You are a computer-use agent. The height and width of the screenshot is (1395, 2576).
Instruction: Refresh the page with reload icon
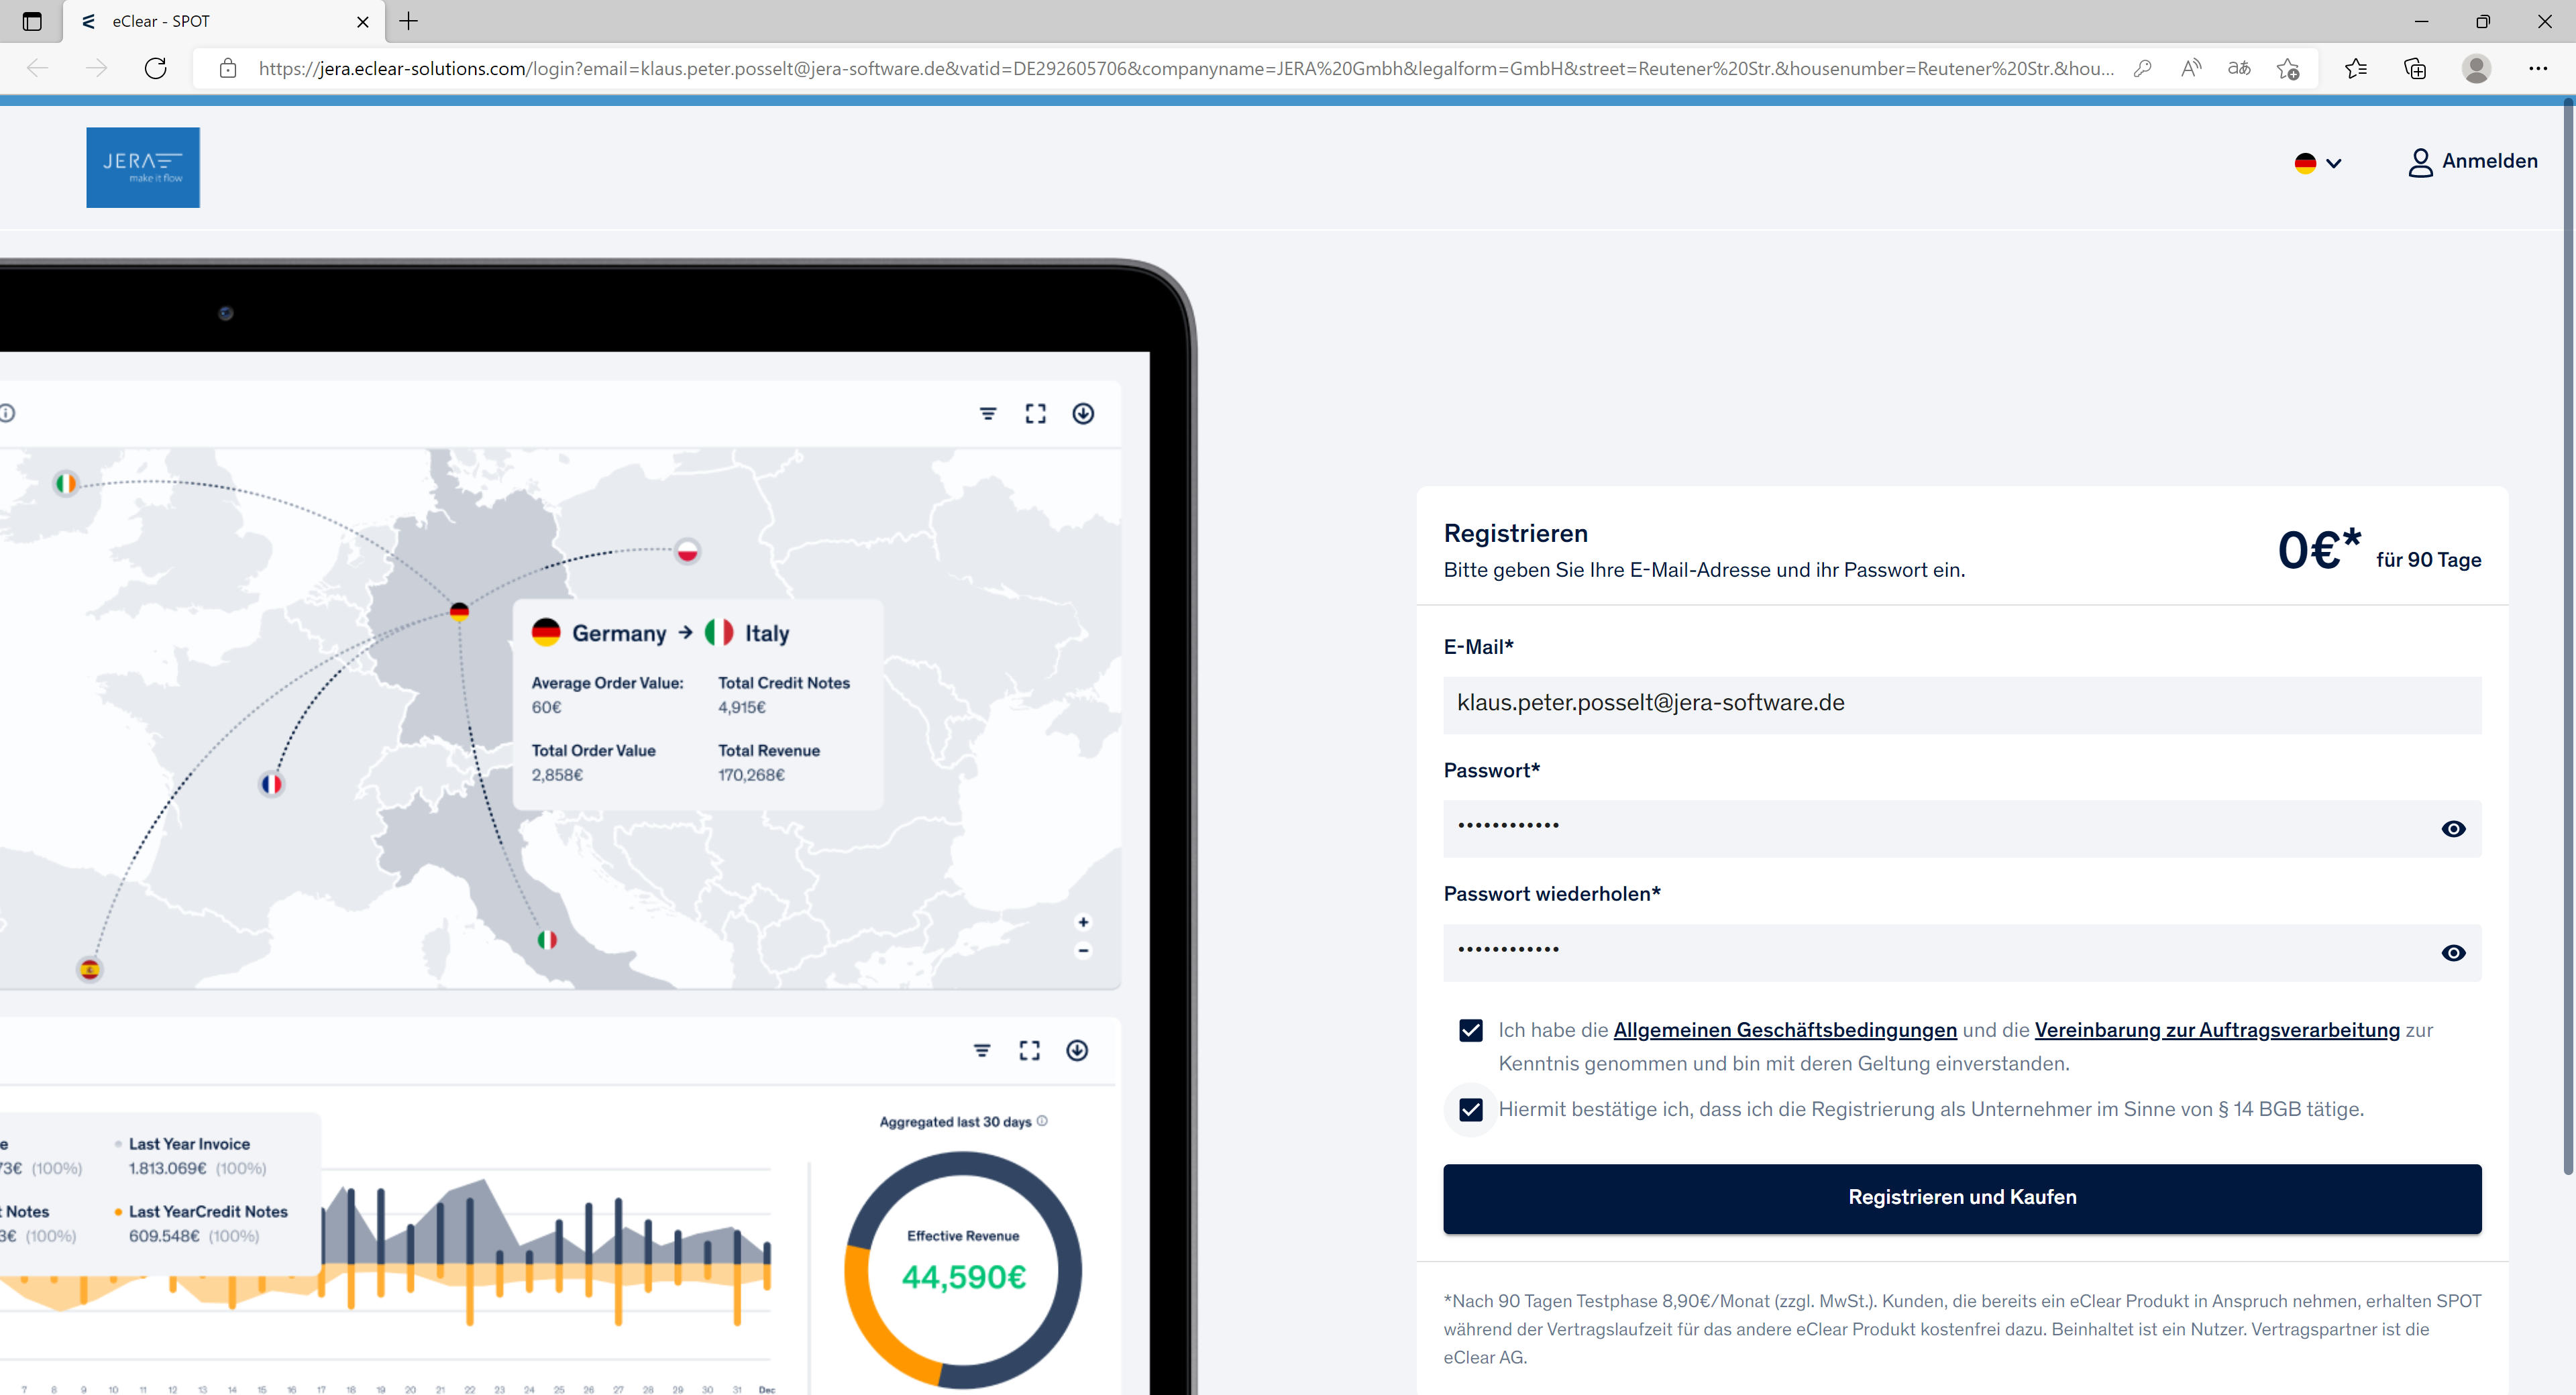point(156,68)
